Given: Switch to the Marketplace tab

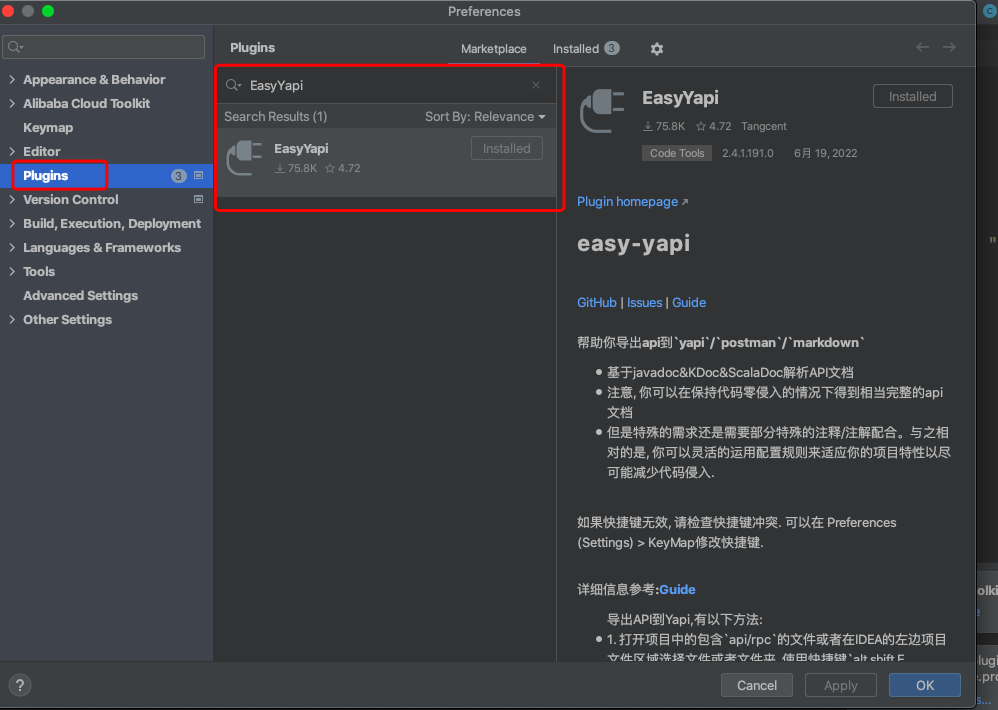Looking at the screenshot, I should 494,48.
